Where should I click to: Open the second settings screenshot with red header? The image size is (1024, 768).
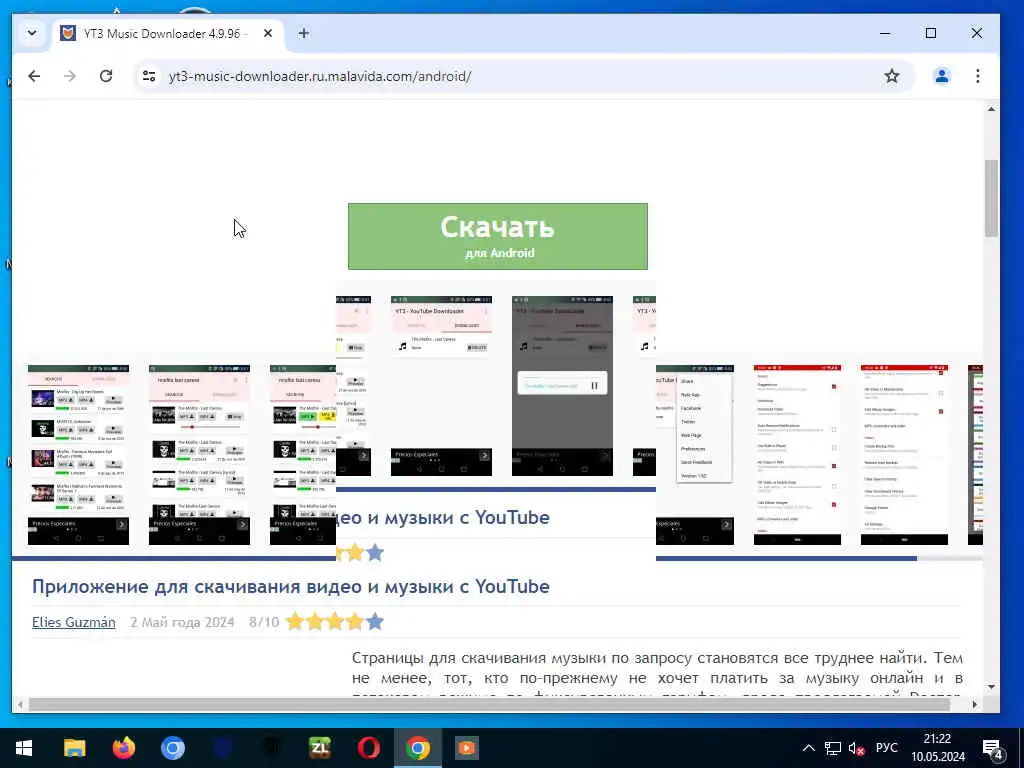point(904,455)
